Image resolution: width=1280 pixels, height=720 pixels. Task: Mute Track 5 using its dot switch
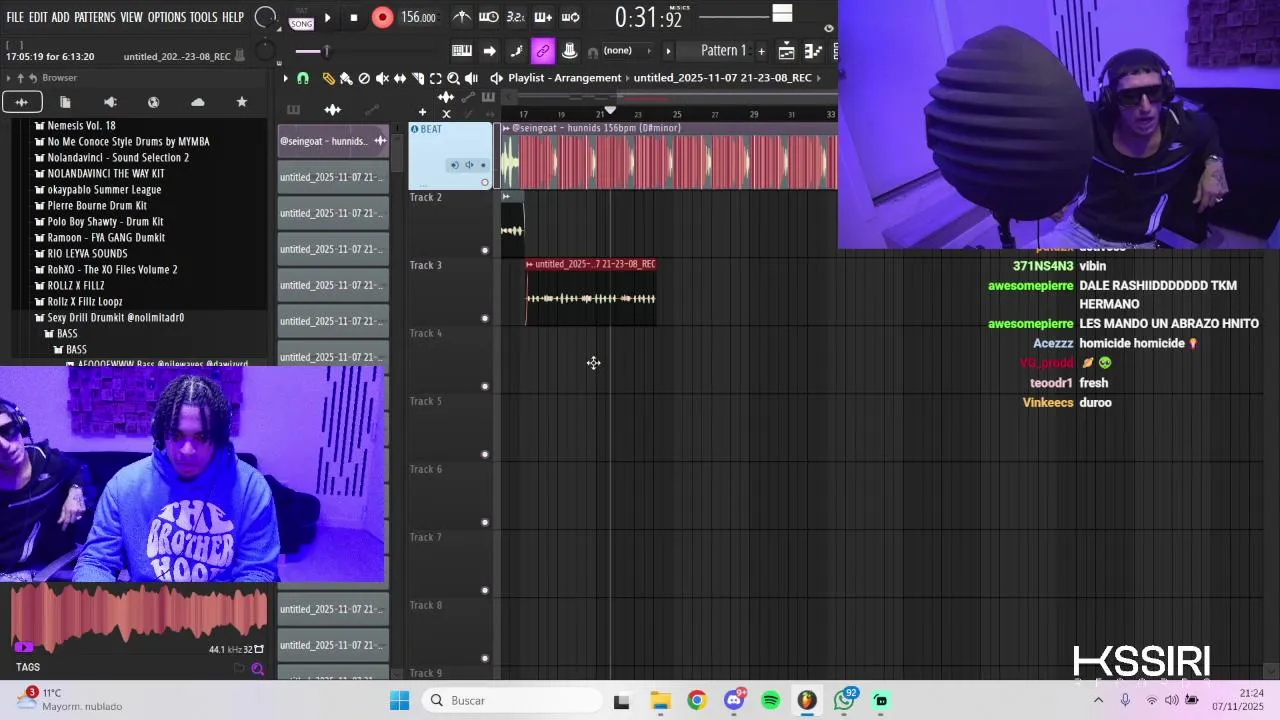coord(485,455)
